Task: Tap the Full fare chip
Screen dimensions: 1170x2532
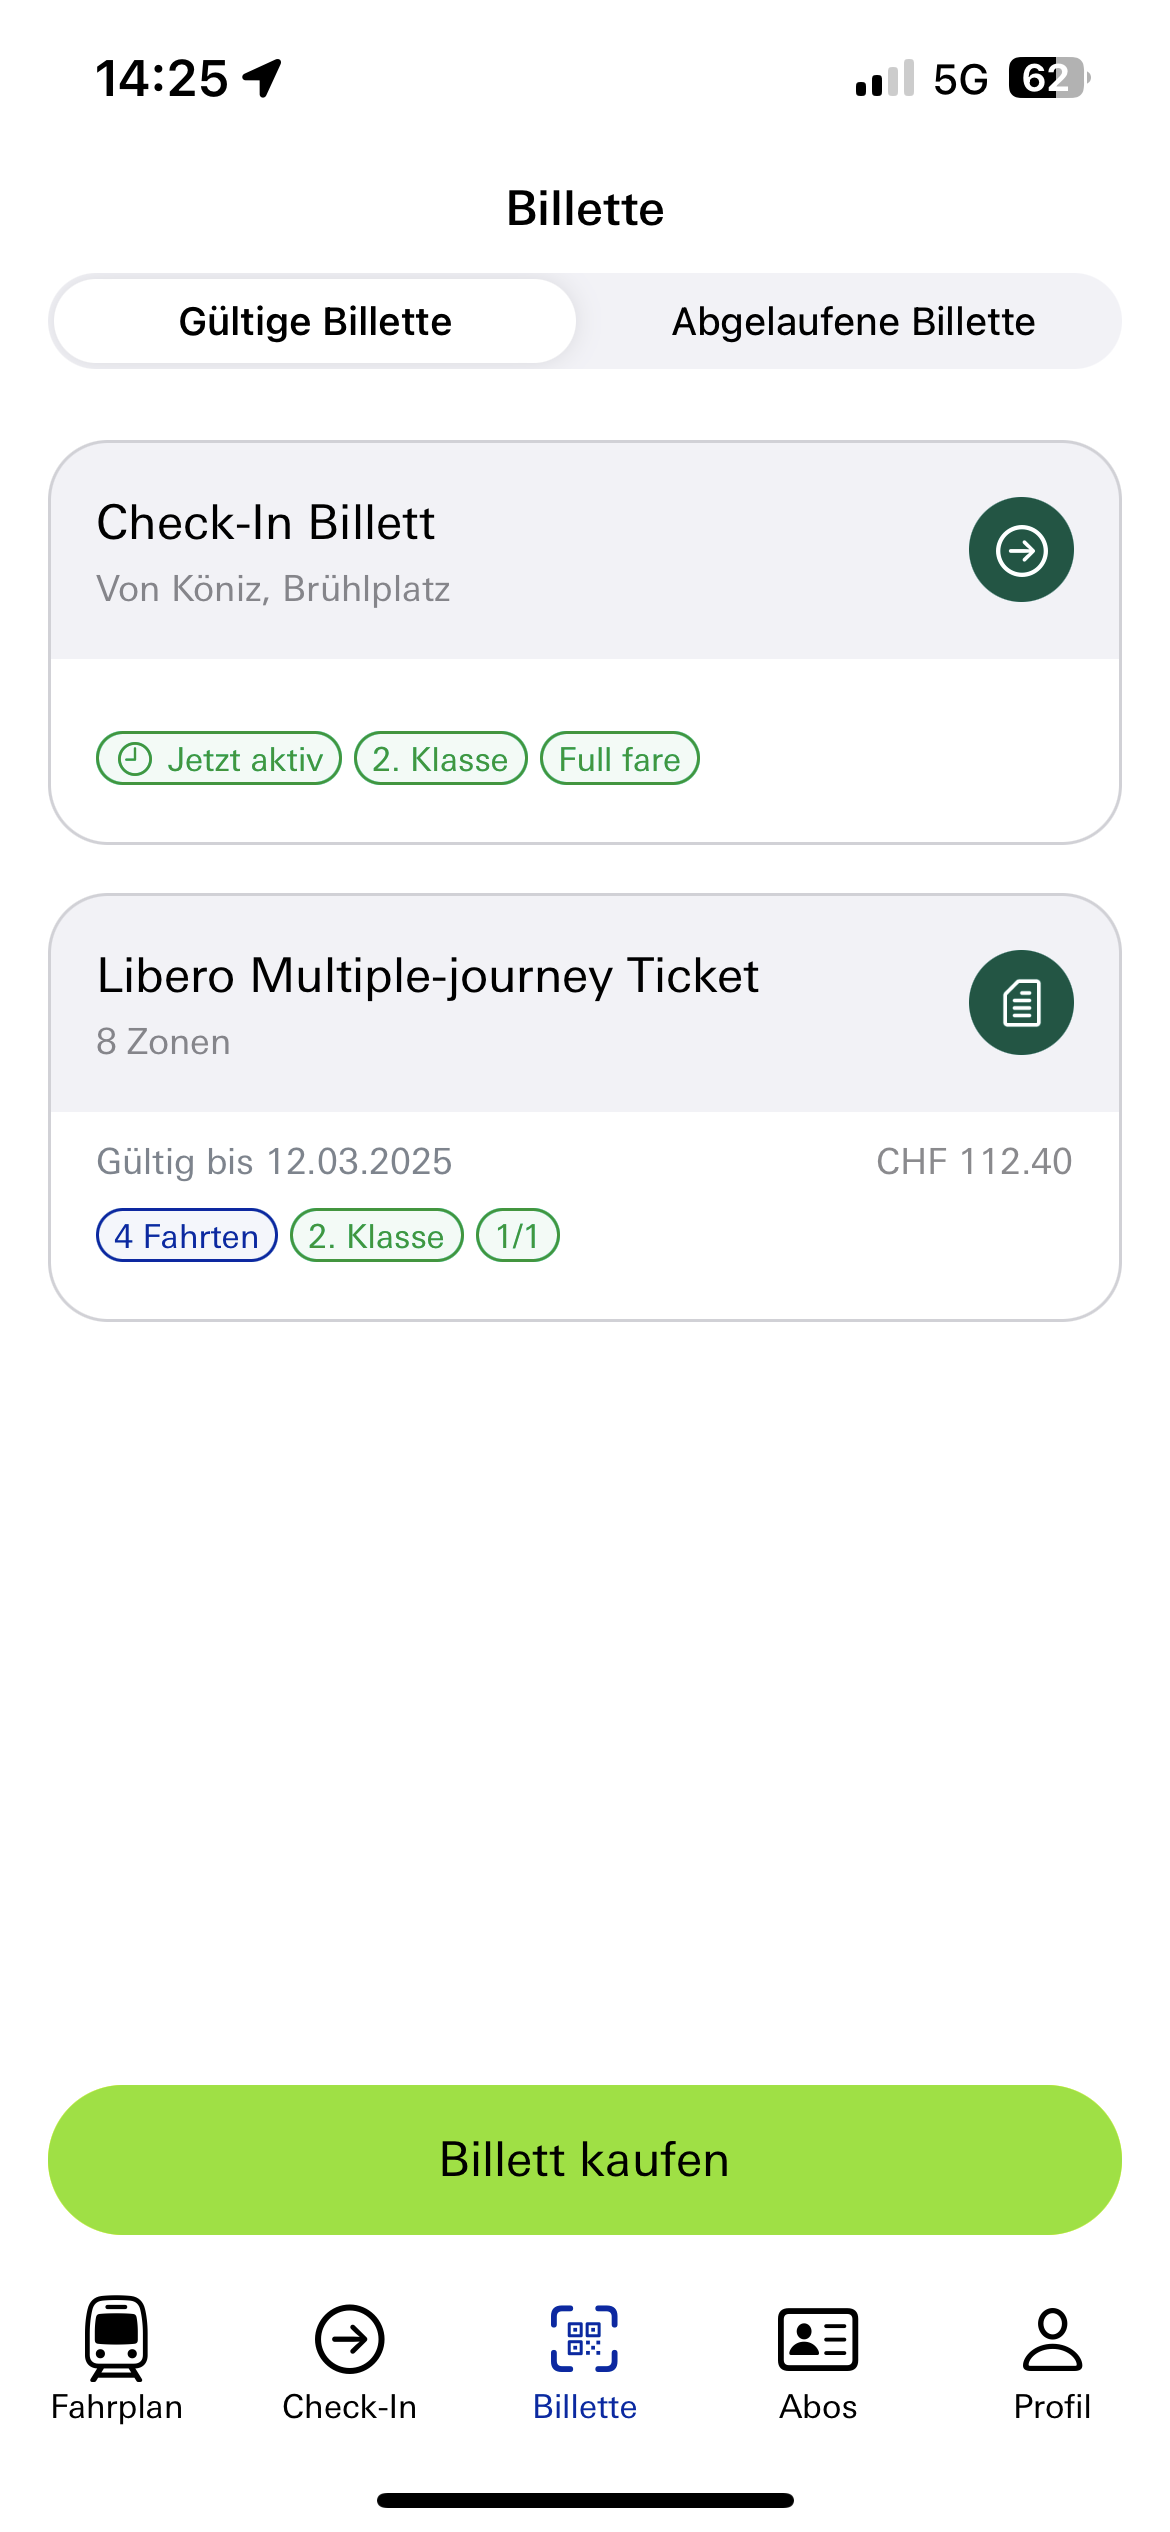Action: [x=620, y=759]
